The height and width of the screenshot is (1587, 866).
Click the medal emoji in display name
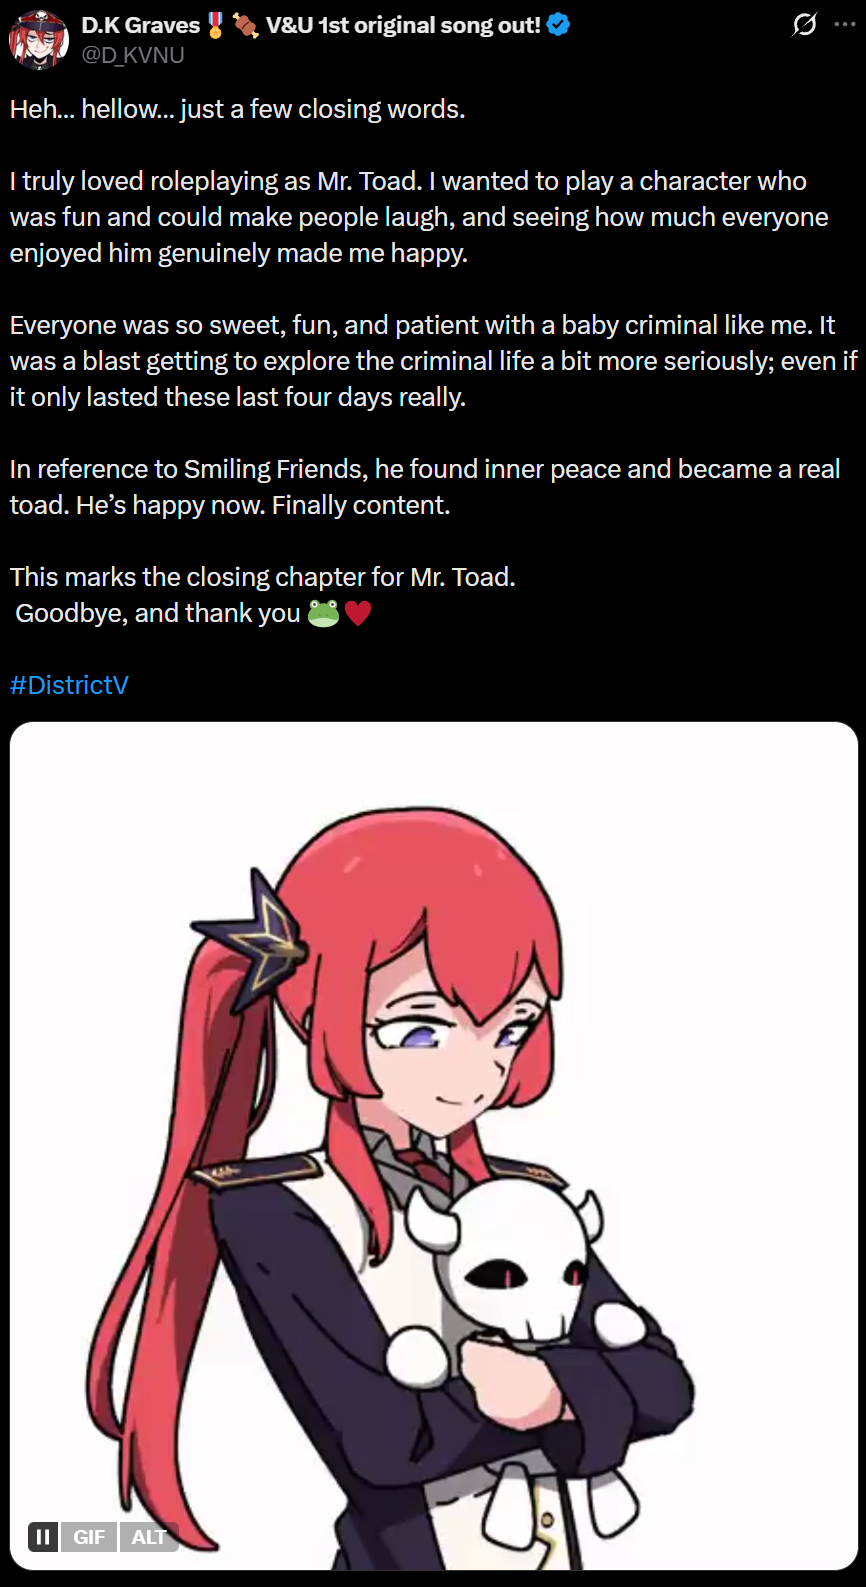[216, 25]
